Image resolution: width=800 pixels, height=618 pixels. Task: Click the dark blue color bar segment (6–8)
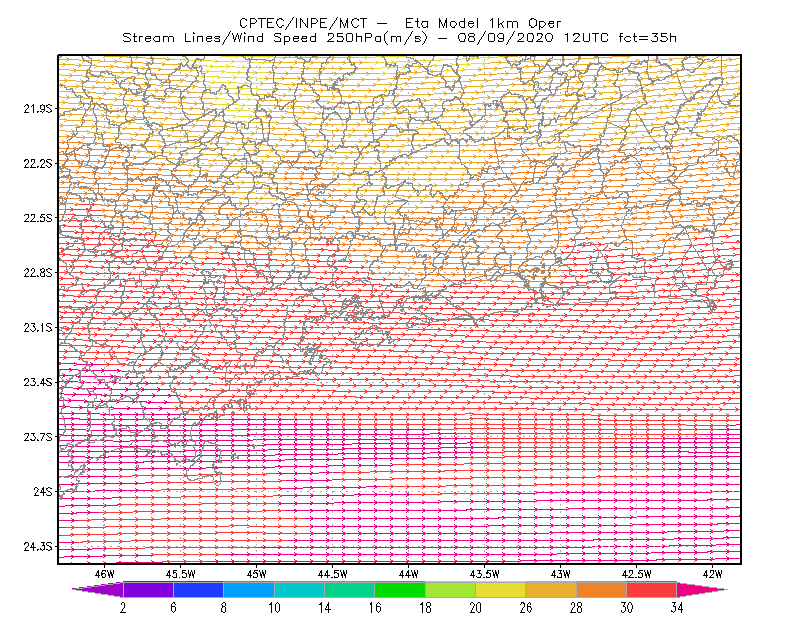tap(198, 589)
